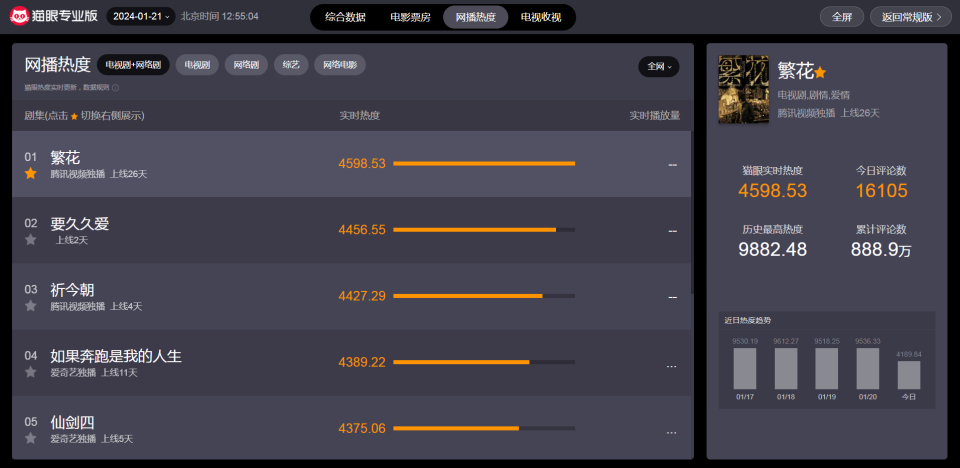Click the 仙剑四 heat progress bar
The width and height of the screenshot is (960, 468).
pyautogui.click(x=484, y=428)
